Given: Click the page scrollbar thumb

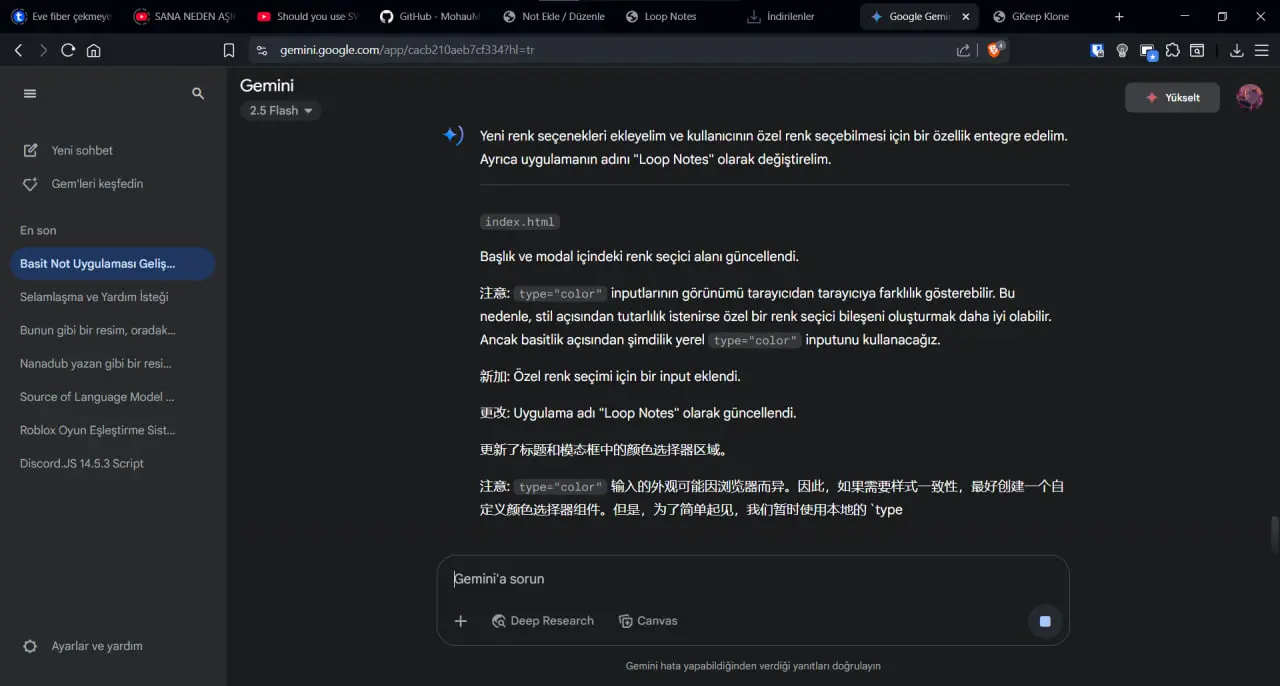Looking at the screenshot, I should coord(1274,533).
